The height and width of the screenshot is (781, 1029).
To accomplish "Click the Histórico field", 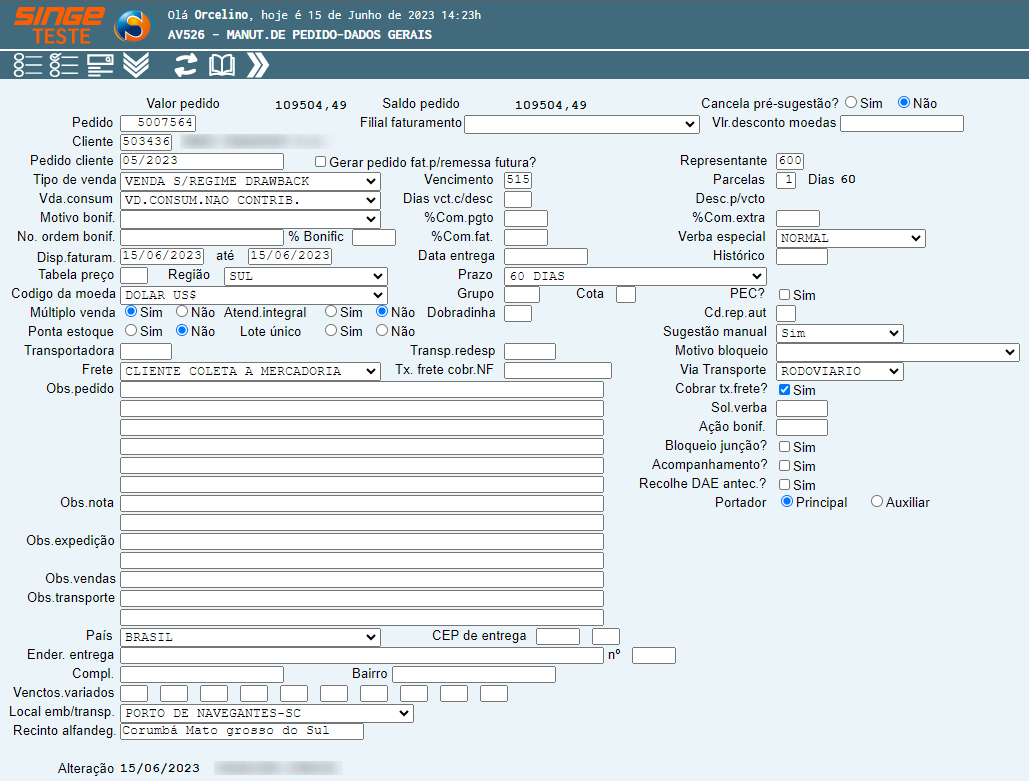I will point(801,256).
